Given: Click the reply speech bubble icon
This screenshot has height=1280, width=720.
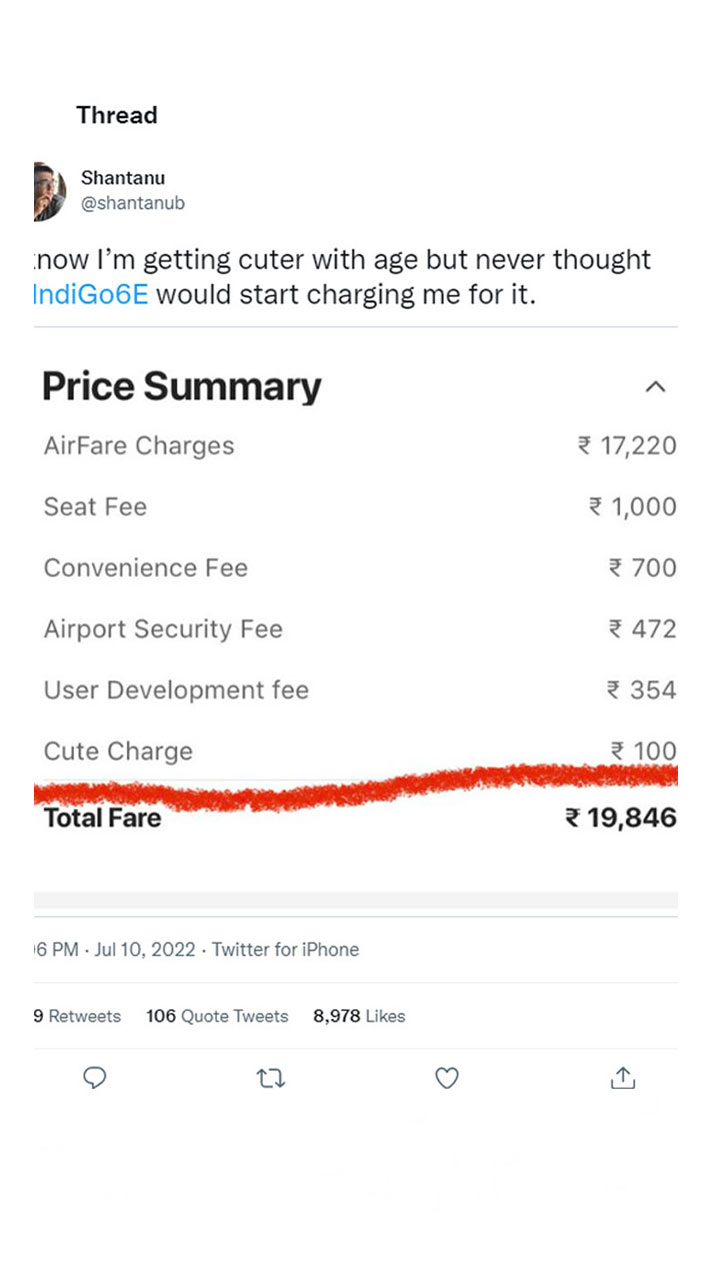Looking at the screenshot, I should [94, 1078].
